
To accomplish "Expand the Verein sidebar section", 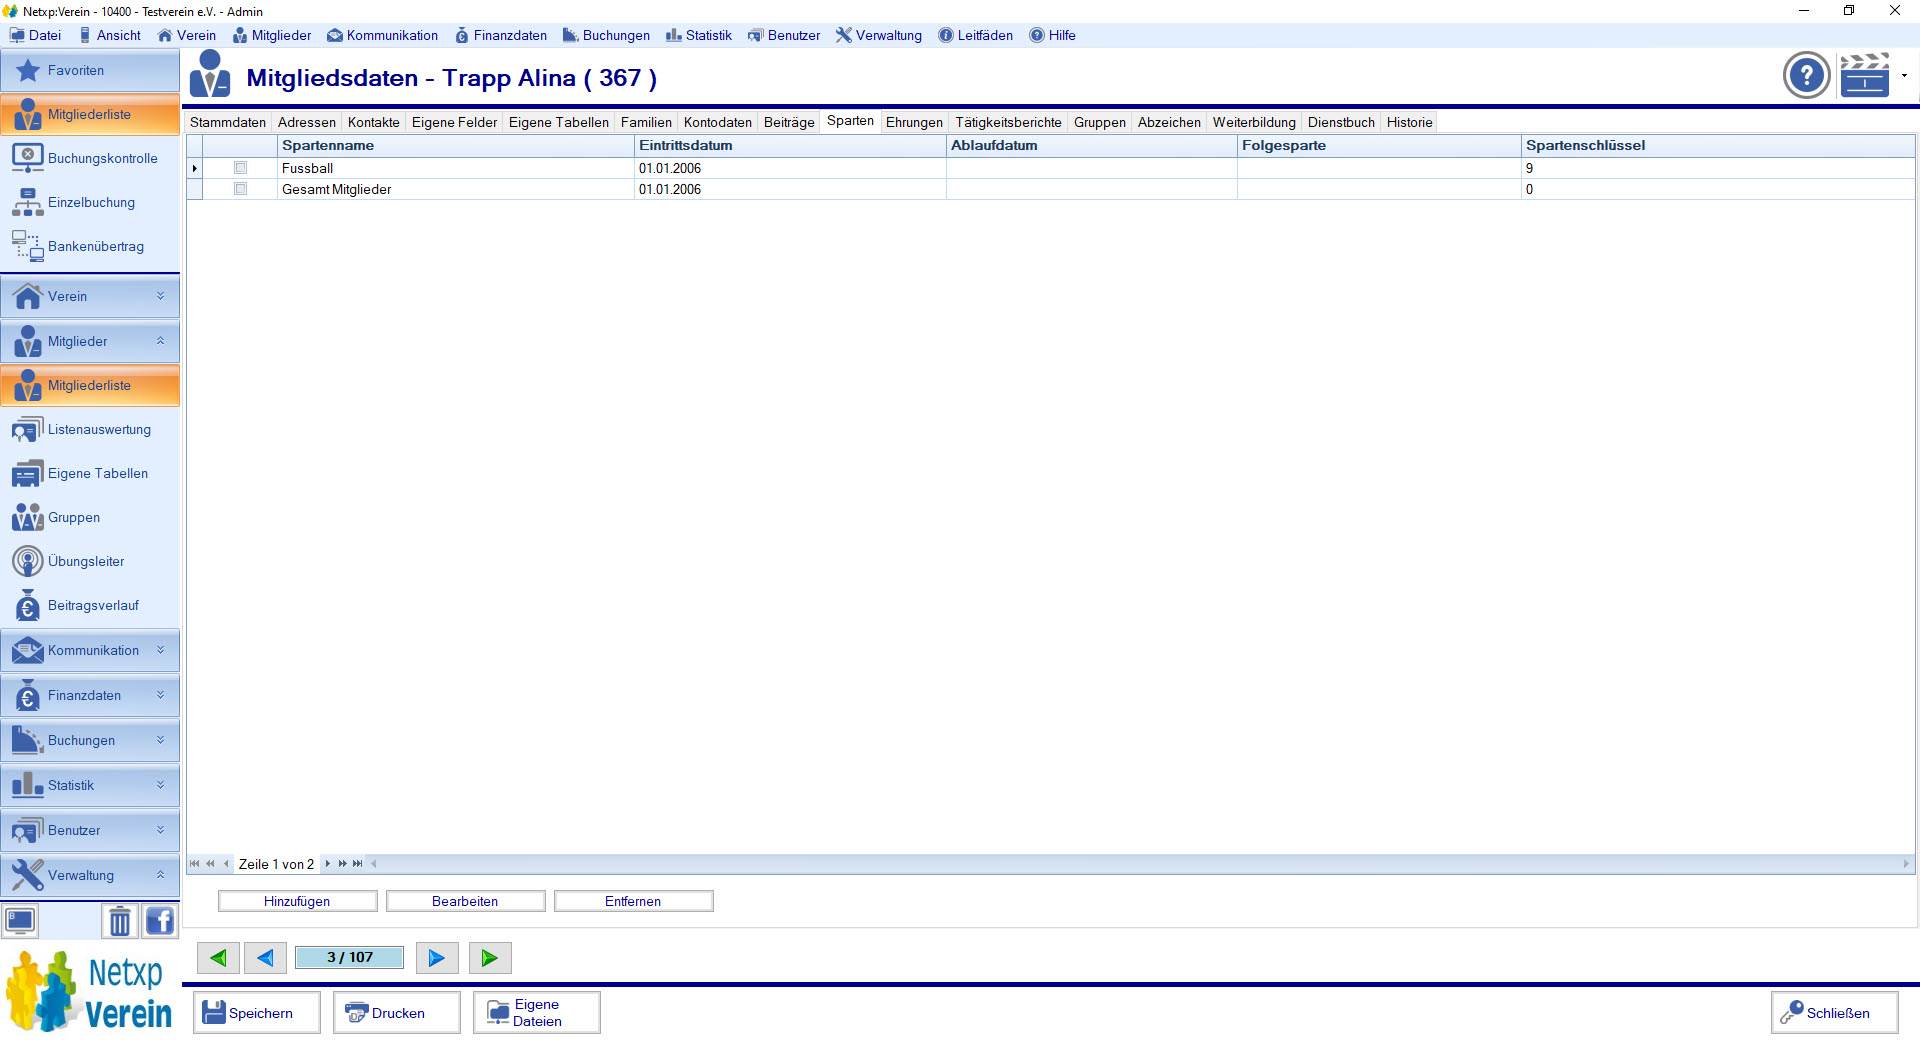I will (x=90, y=297).
